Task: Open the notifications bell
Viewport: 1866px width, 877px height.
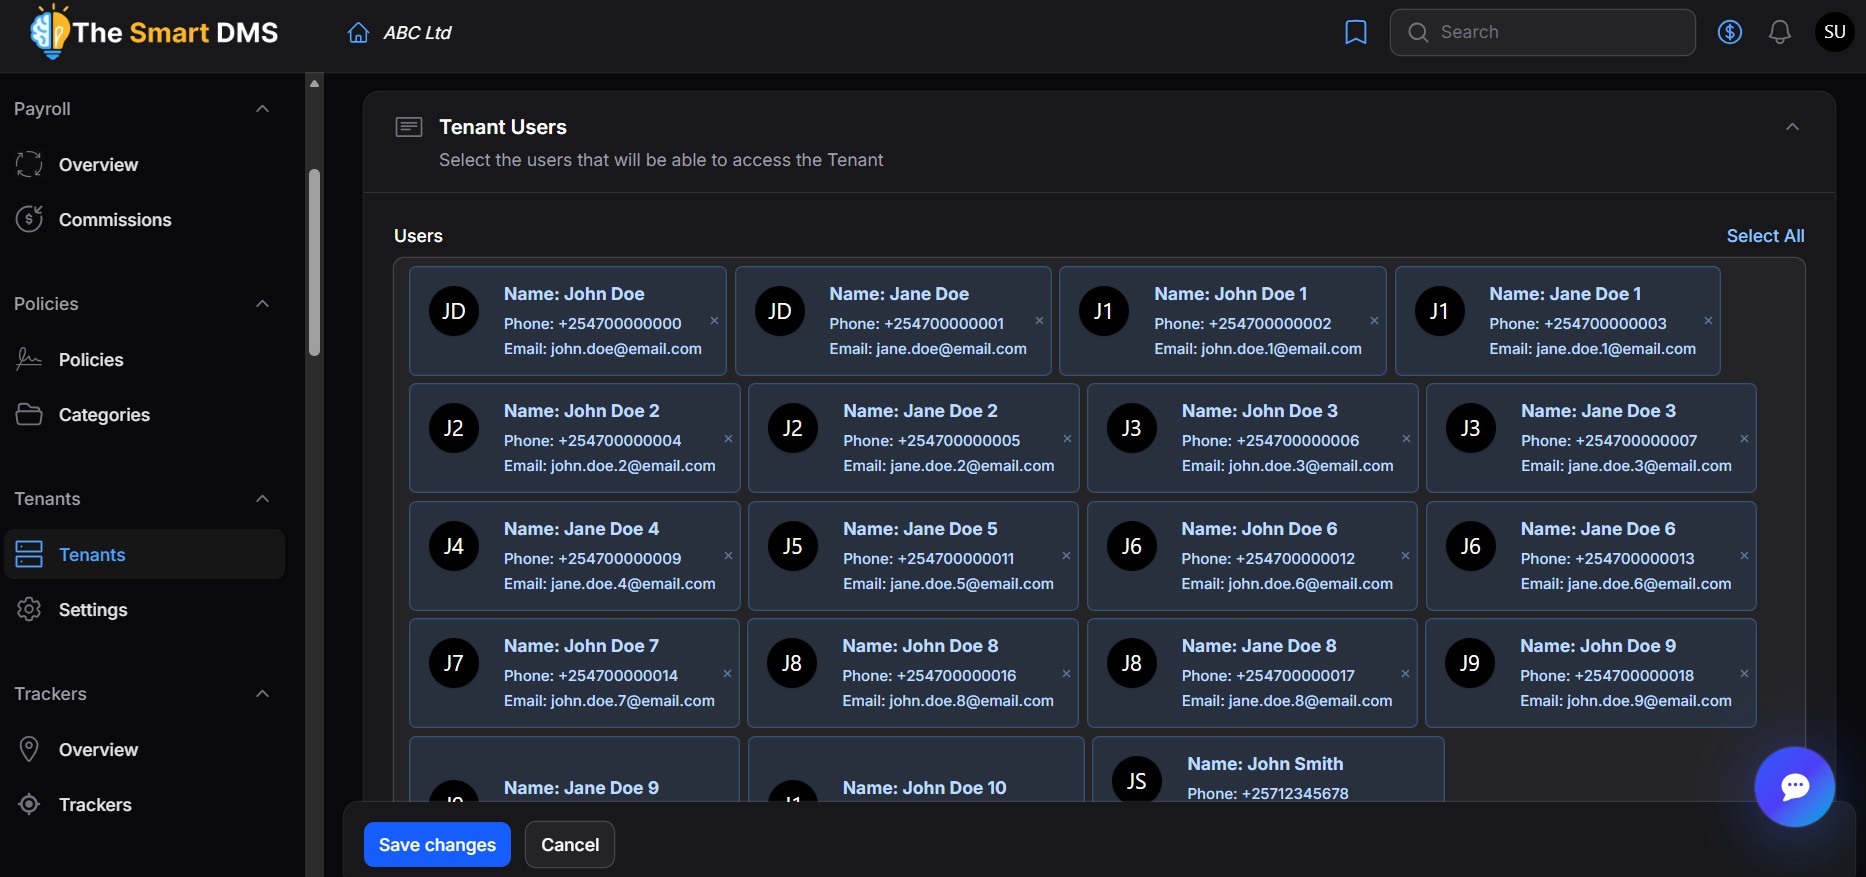Action: [x=1779, y=33]
